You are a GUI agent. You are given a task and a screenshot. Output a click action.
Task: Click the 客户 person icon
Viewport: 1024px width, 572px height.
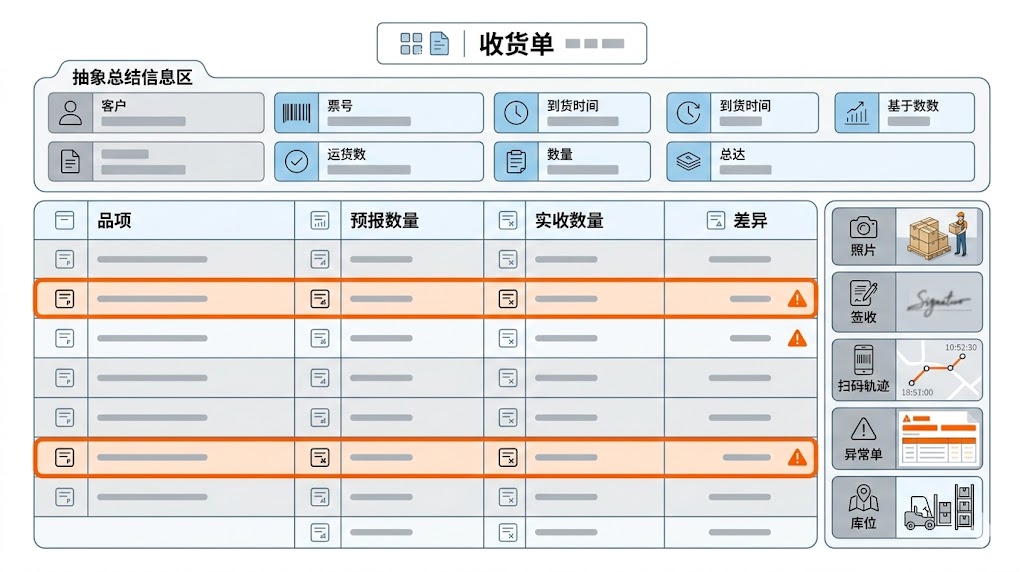pos(70,113)
